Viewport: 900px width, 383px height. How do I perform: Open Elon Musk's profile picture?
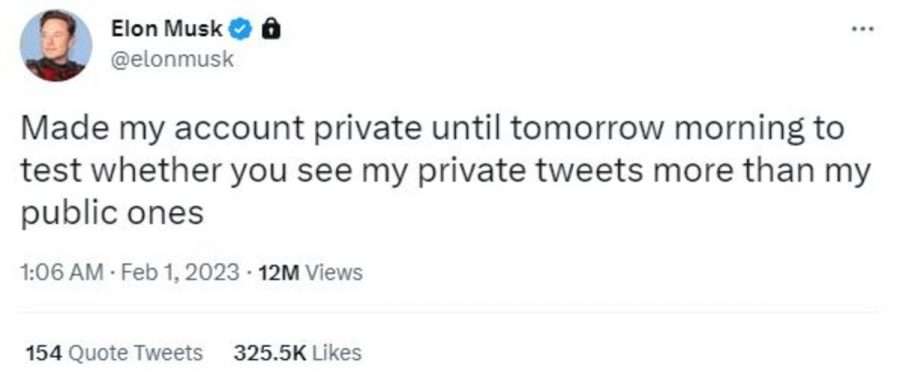point(56,45)
